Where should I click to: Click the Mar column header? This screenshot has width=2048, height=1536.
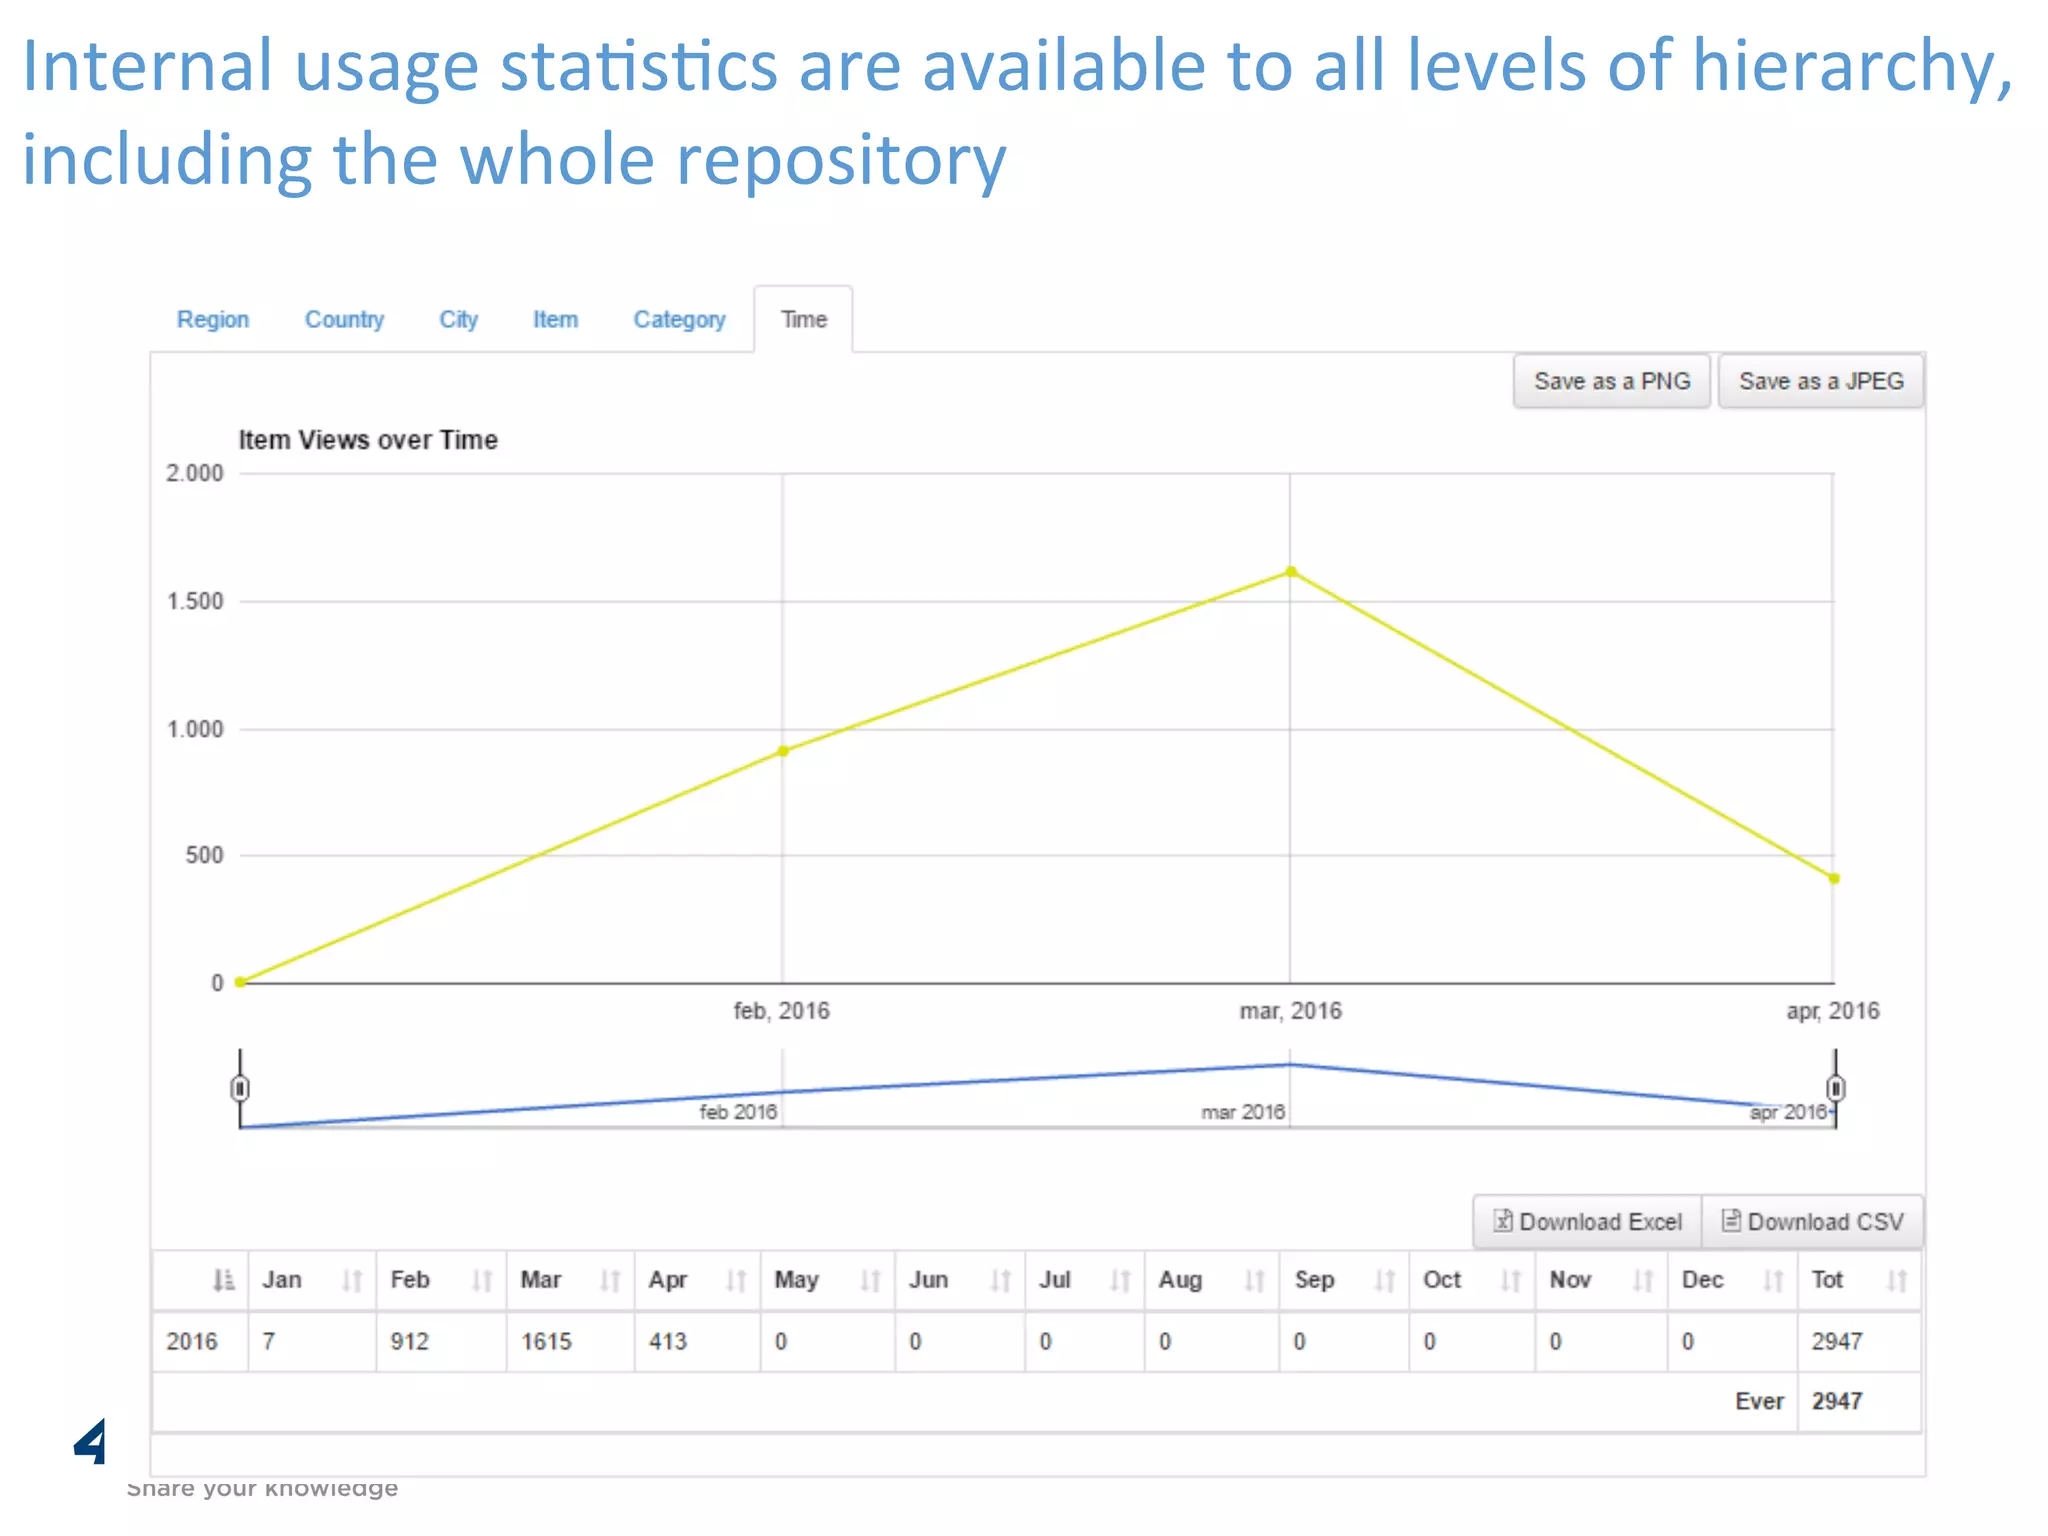click(x=541, y=1280)
